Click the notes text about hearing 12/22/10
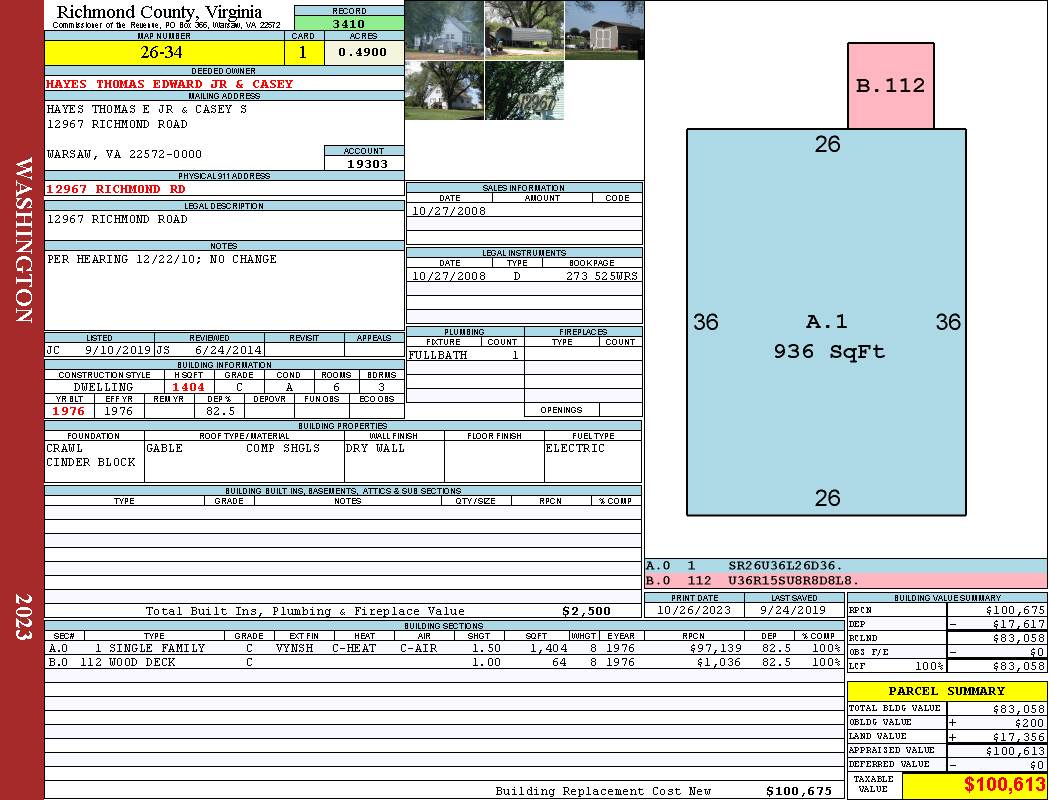The height and width of the screenshot is (800, 1050). (x=162, y=260)
